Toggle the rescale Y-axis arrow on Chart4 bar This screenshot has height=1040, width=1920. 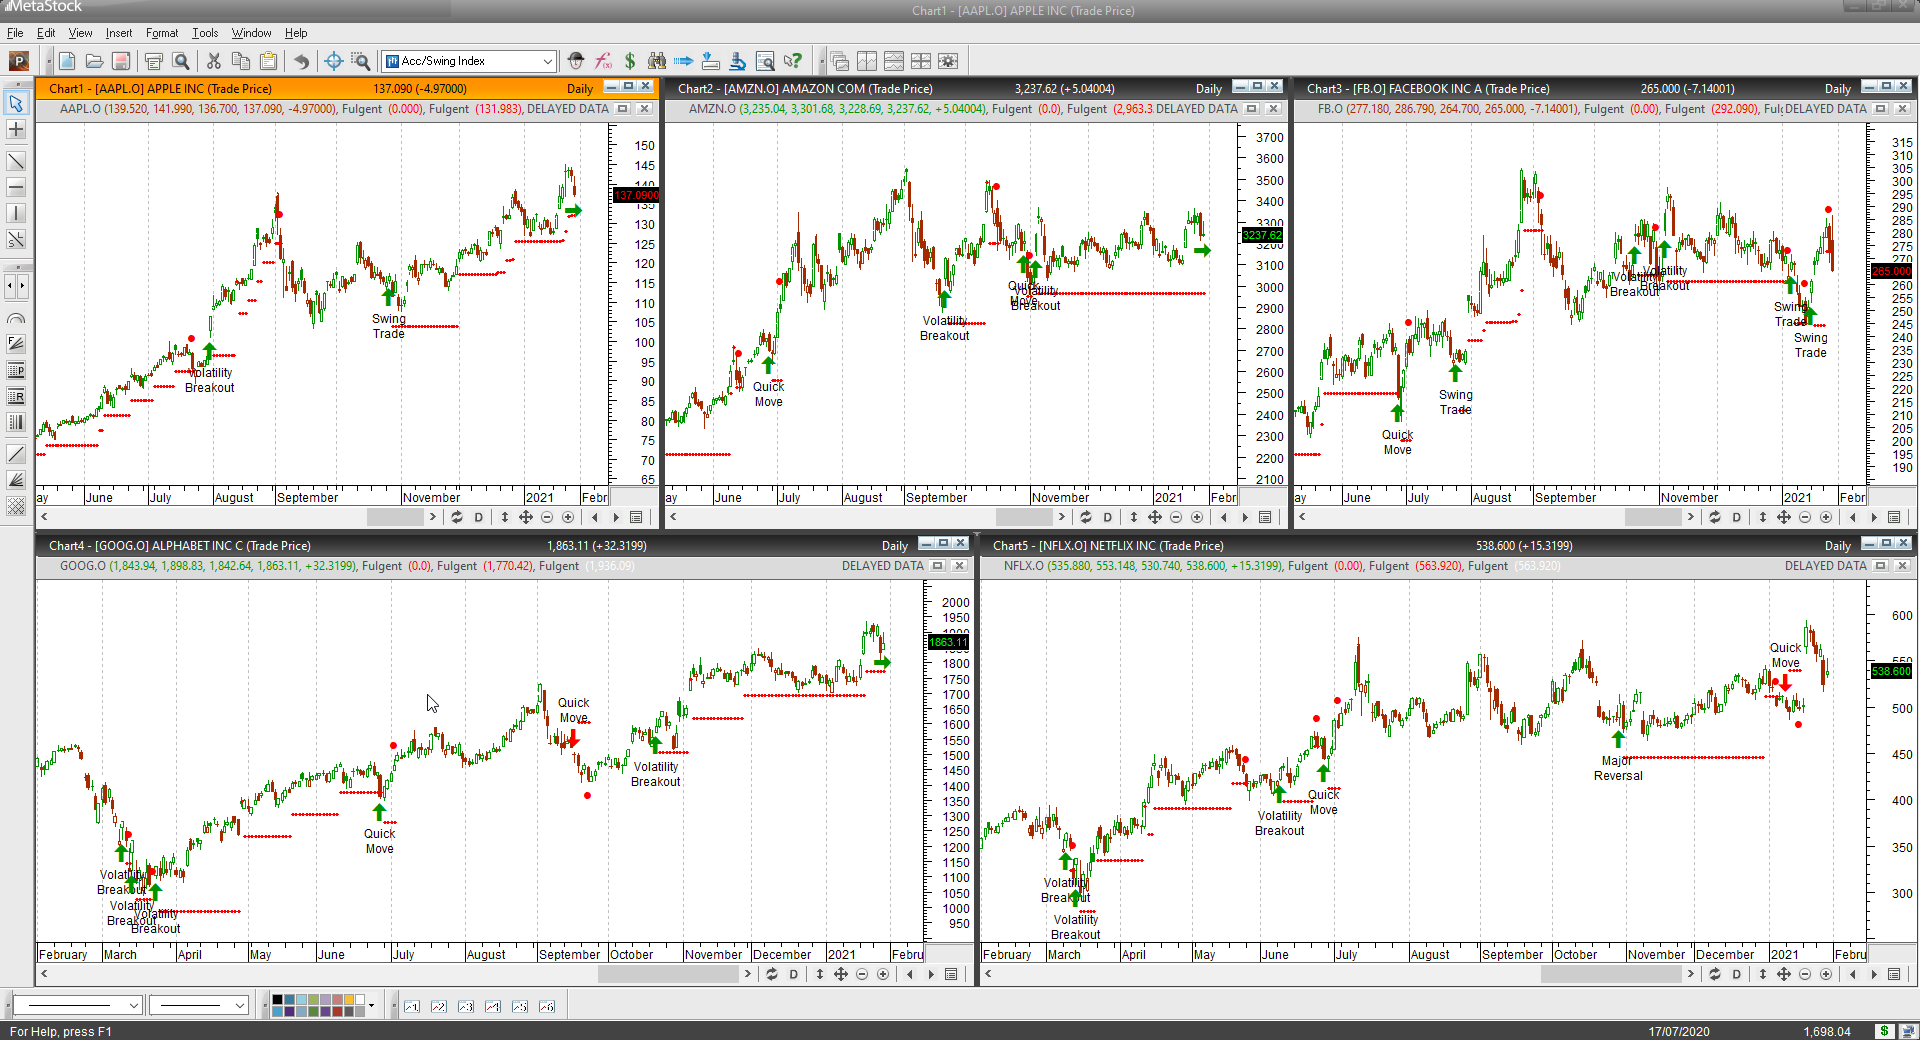[x=820, y=974]
